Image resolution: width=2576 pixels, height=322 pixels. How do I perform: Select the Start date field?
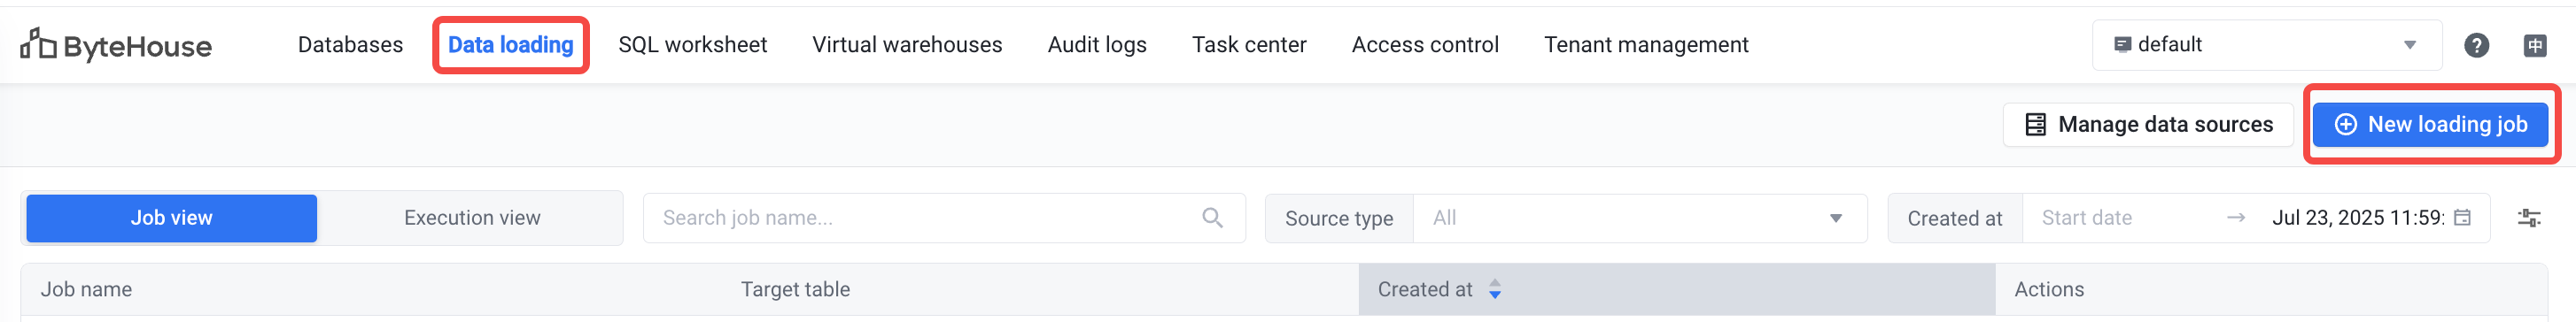coord(2120,218)
